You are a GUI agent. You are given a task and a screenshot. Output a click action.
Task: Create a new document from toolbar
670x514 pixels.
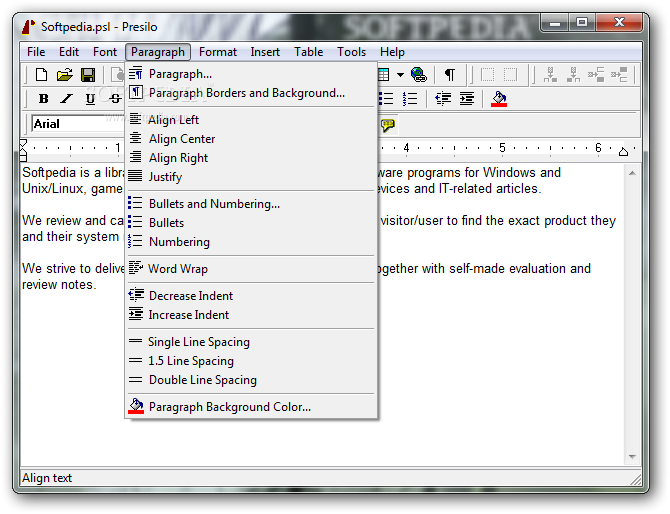click(x=41, y=75)
